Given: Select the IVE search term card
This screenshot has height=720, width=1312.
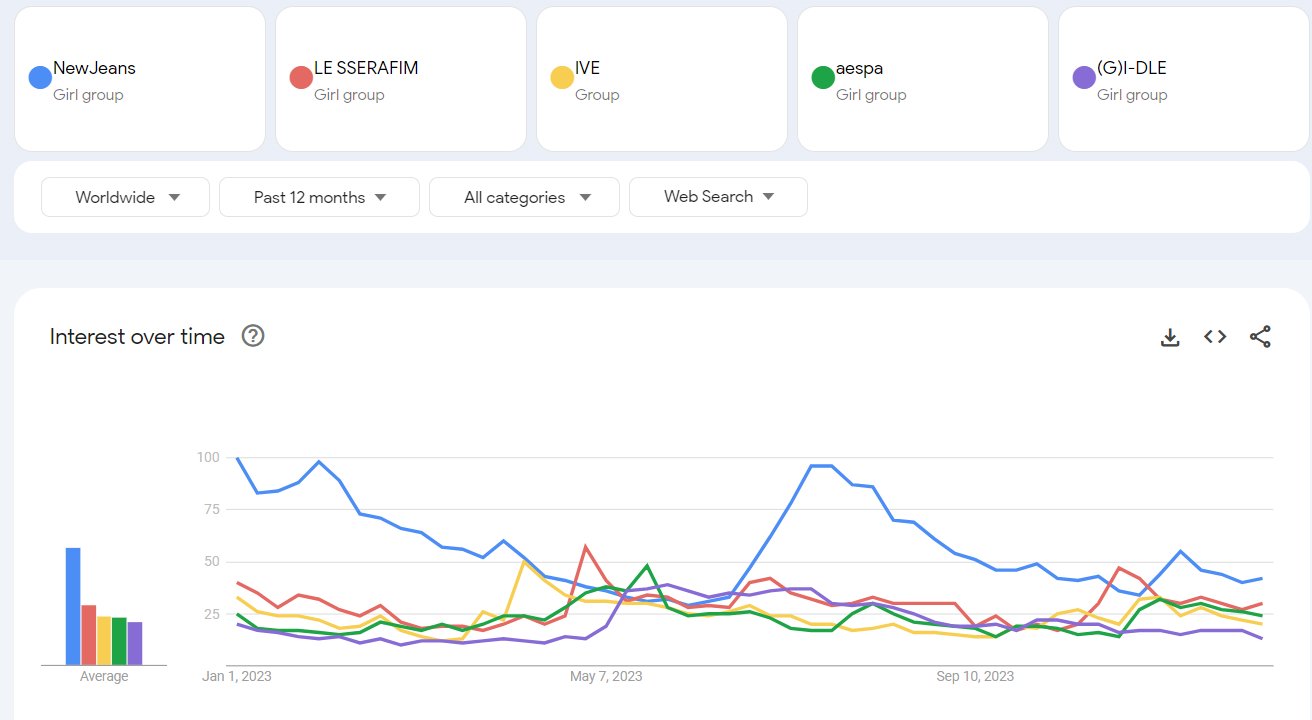Looking at the screenshot, I should tap(662, 79).
